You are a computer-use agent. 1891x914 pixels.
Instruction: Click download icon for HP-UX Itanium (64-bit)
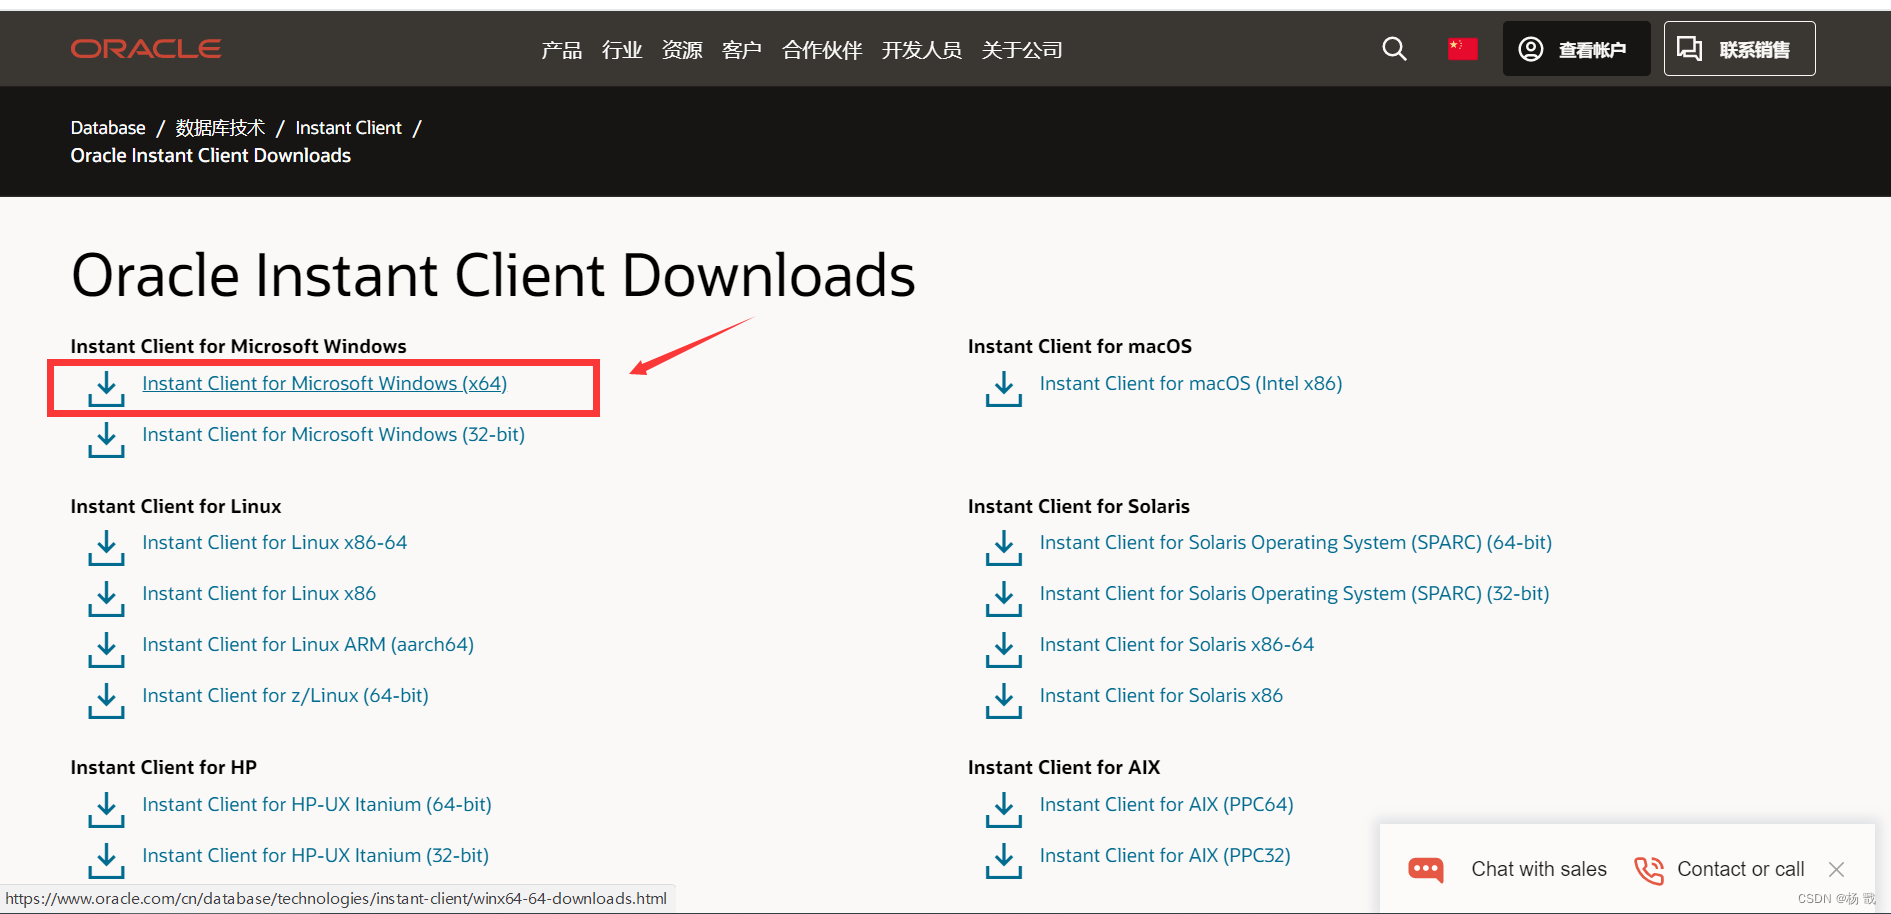[106, 810]
